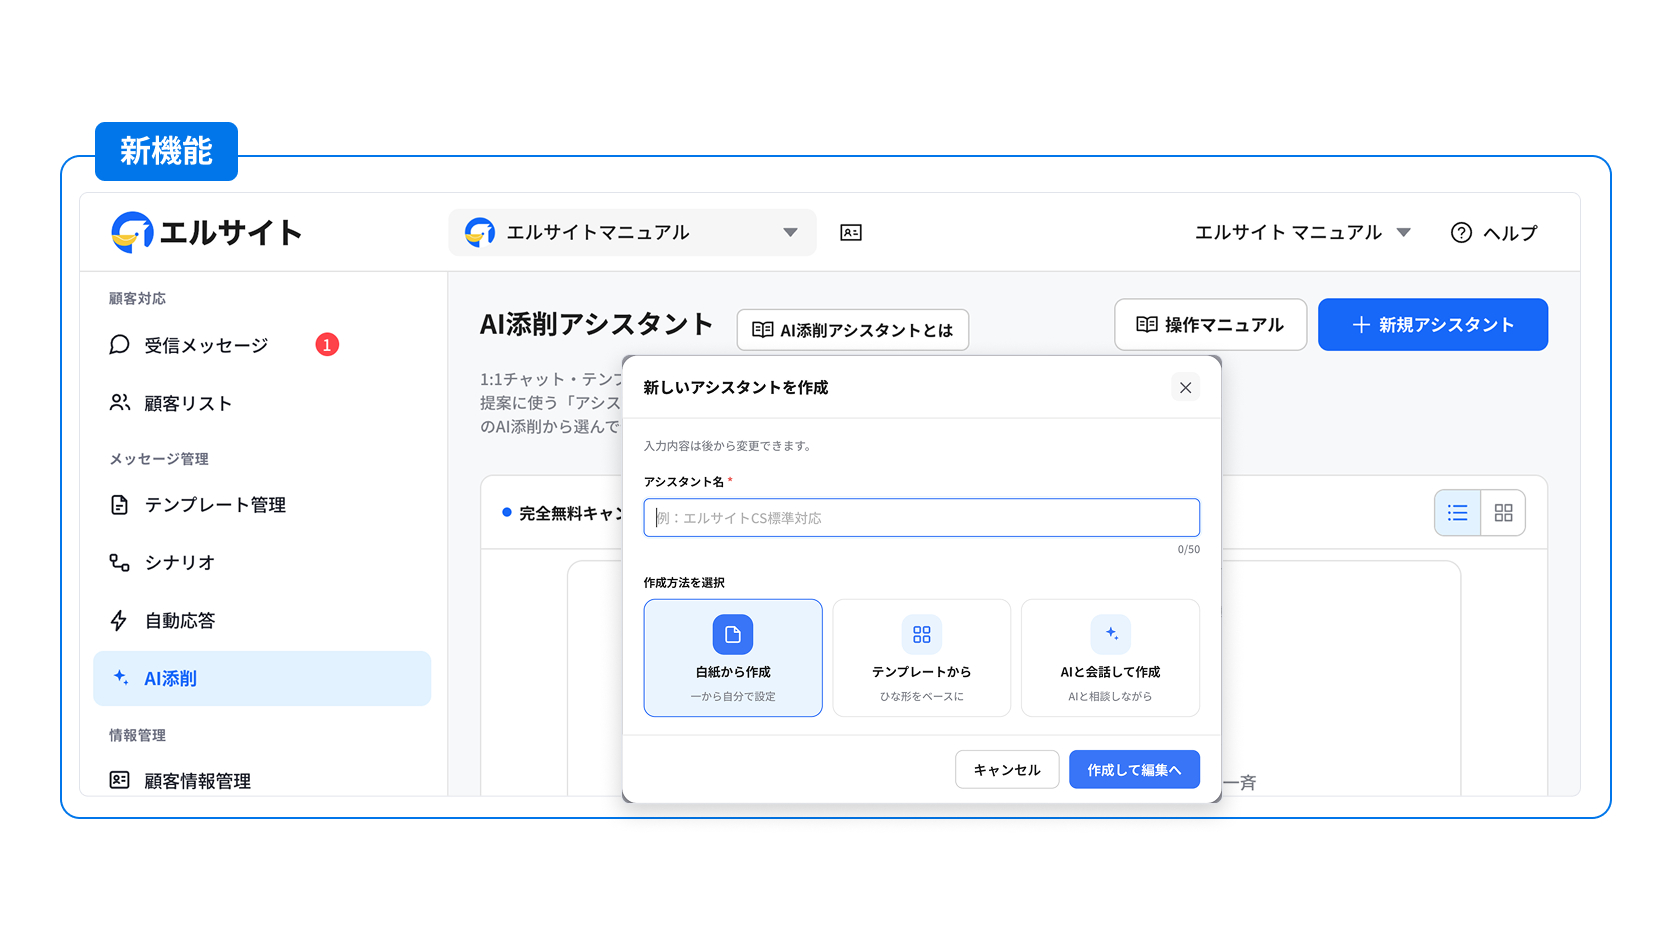Click the 完全無料キャン tab label

coord(570,513)
